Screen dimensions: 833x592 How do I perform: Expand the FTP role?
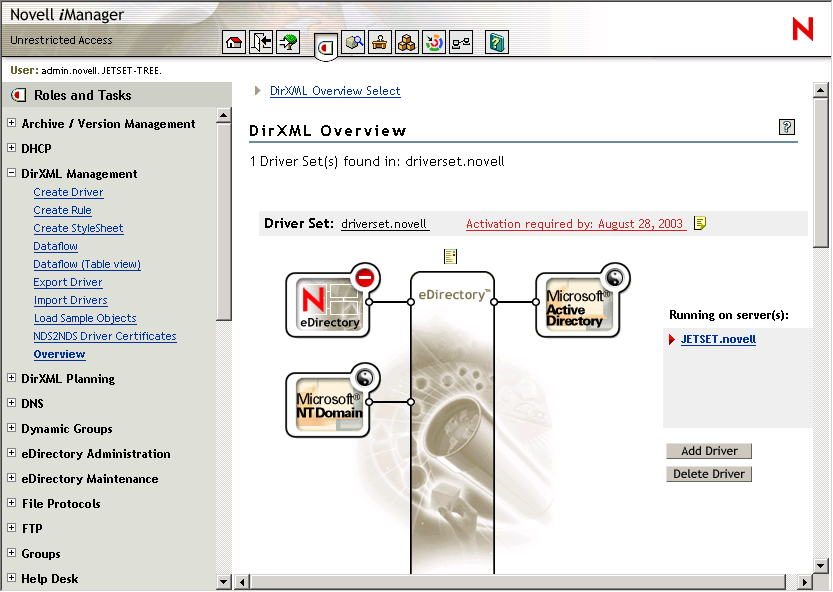click(x=11, y=528)
